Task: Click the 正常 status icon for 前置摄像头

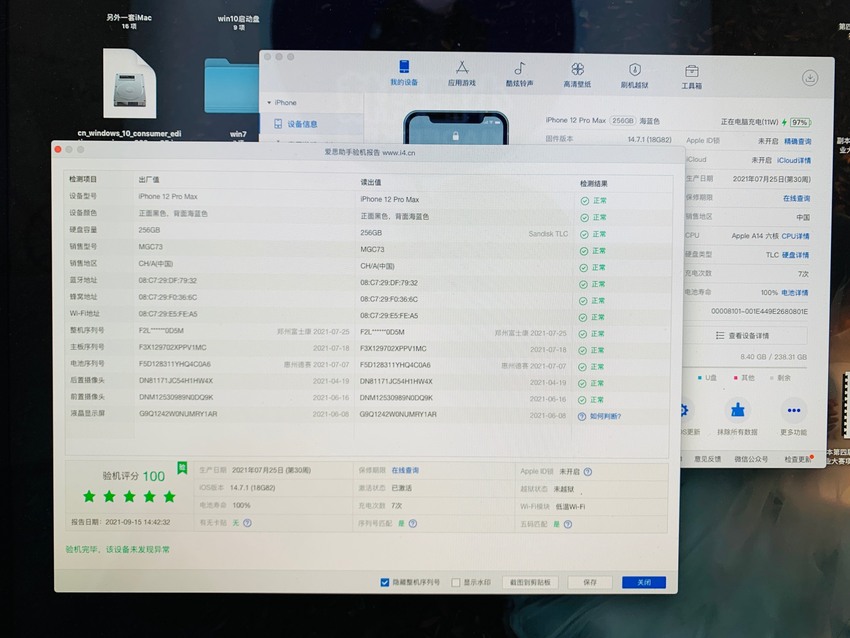Action: pyautogui.click(x=582, y=401)
